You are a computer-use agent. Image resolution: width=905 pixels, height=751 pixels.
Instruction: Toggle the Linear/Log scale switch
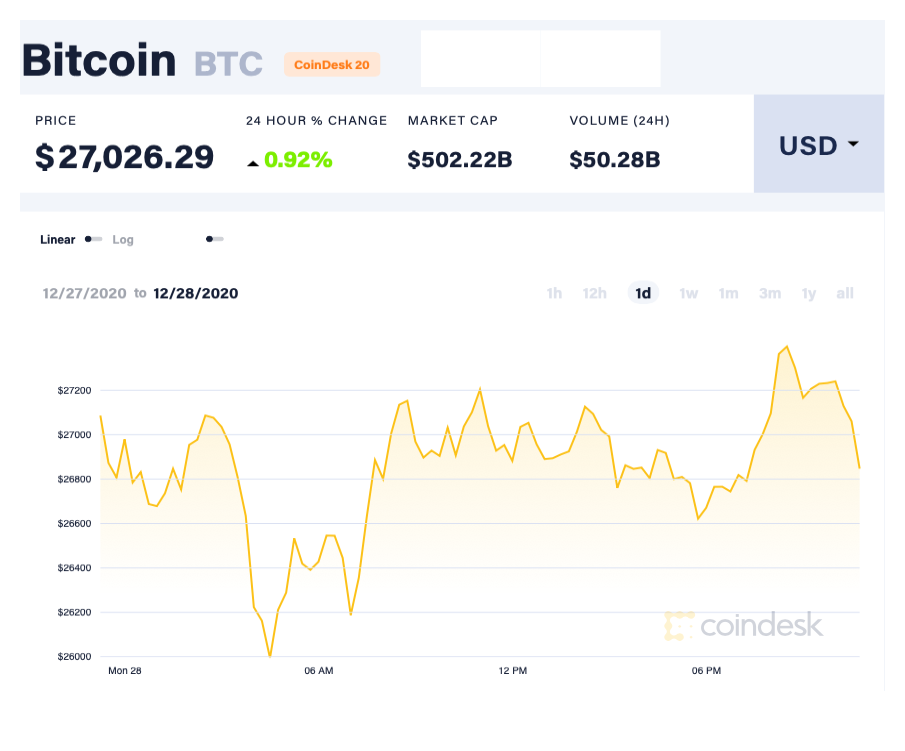93,240
